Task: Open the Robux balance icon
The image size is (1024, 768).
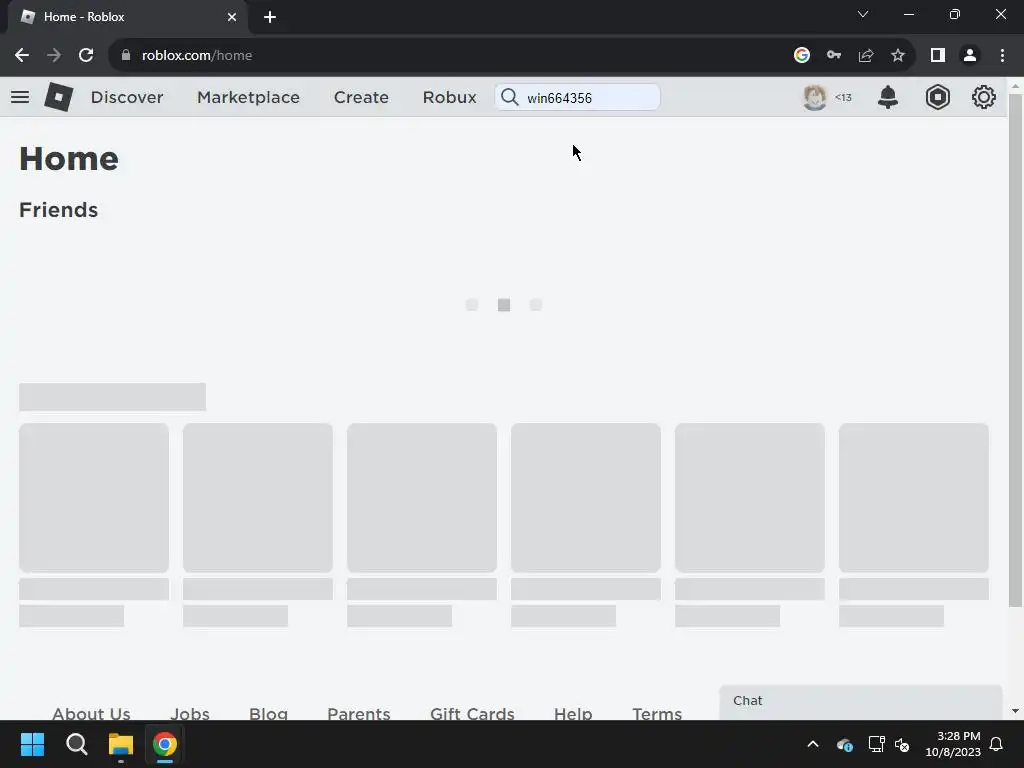Action: click(x=938, y=97)
